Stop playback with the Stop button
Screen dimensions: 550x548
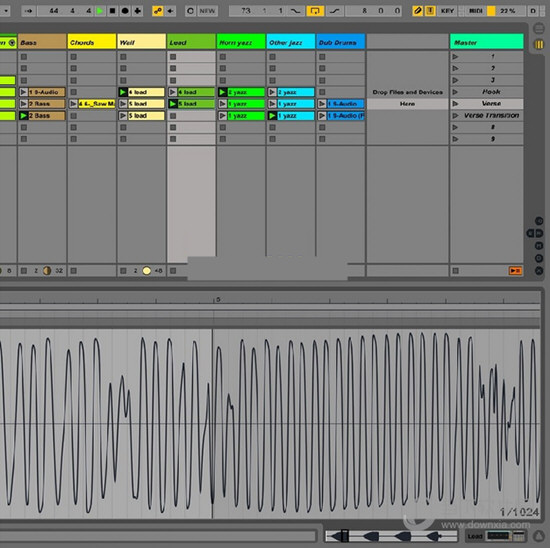[x=113, y=11]
